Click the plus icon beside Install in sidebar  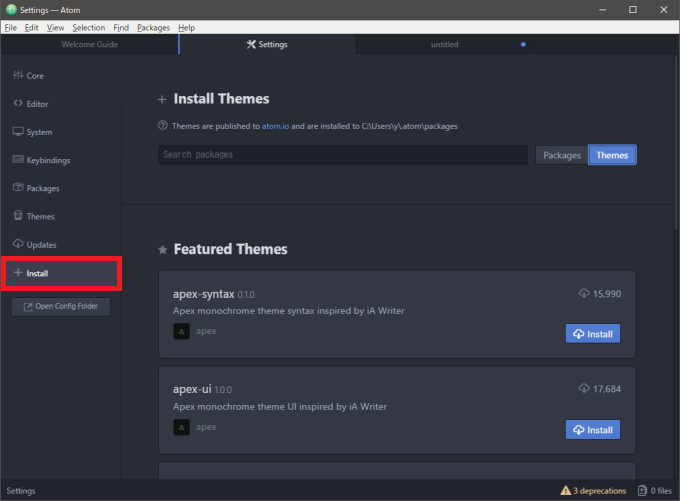coord(18,272)
